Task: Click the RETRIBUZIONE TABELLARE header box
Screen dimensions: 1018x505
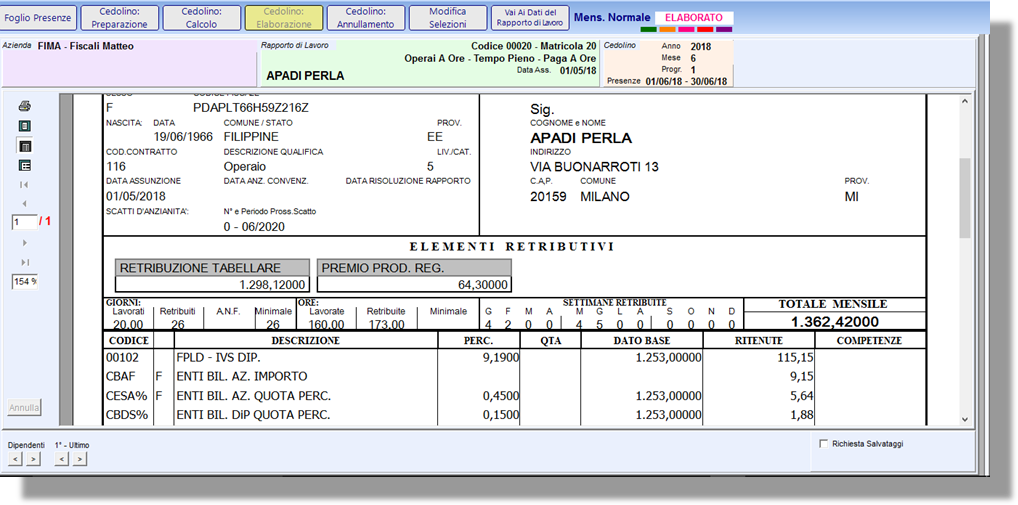Action: tap(212, 267)
